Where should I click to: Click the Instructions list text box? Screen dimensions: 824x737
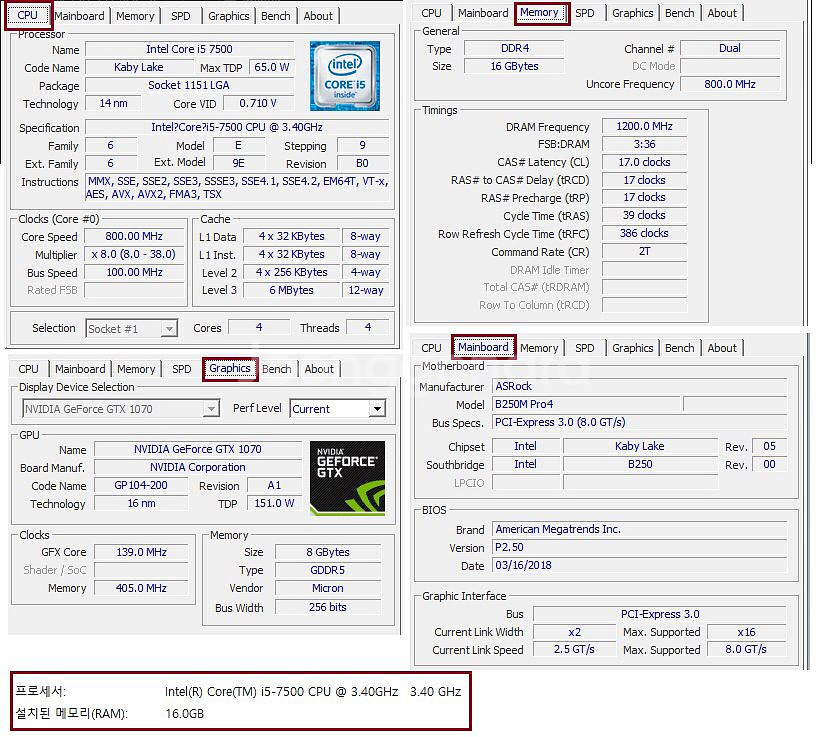pos(238,188)
